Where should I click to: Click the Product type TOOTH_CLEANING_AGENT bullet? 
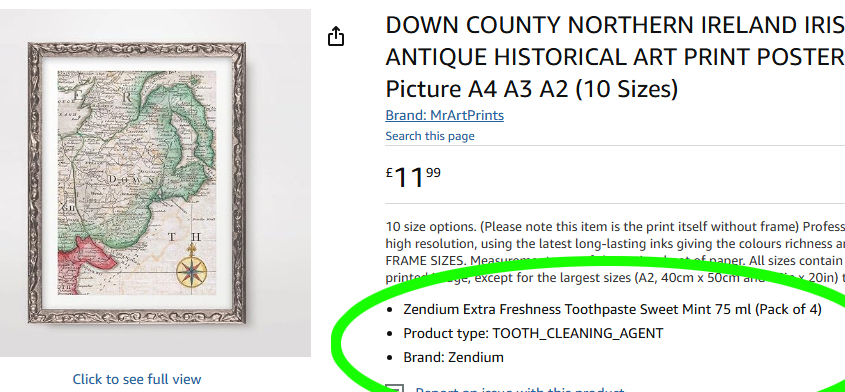533,333
